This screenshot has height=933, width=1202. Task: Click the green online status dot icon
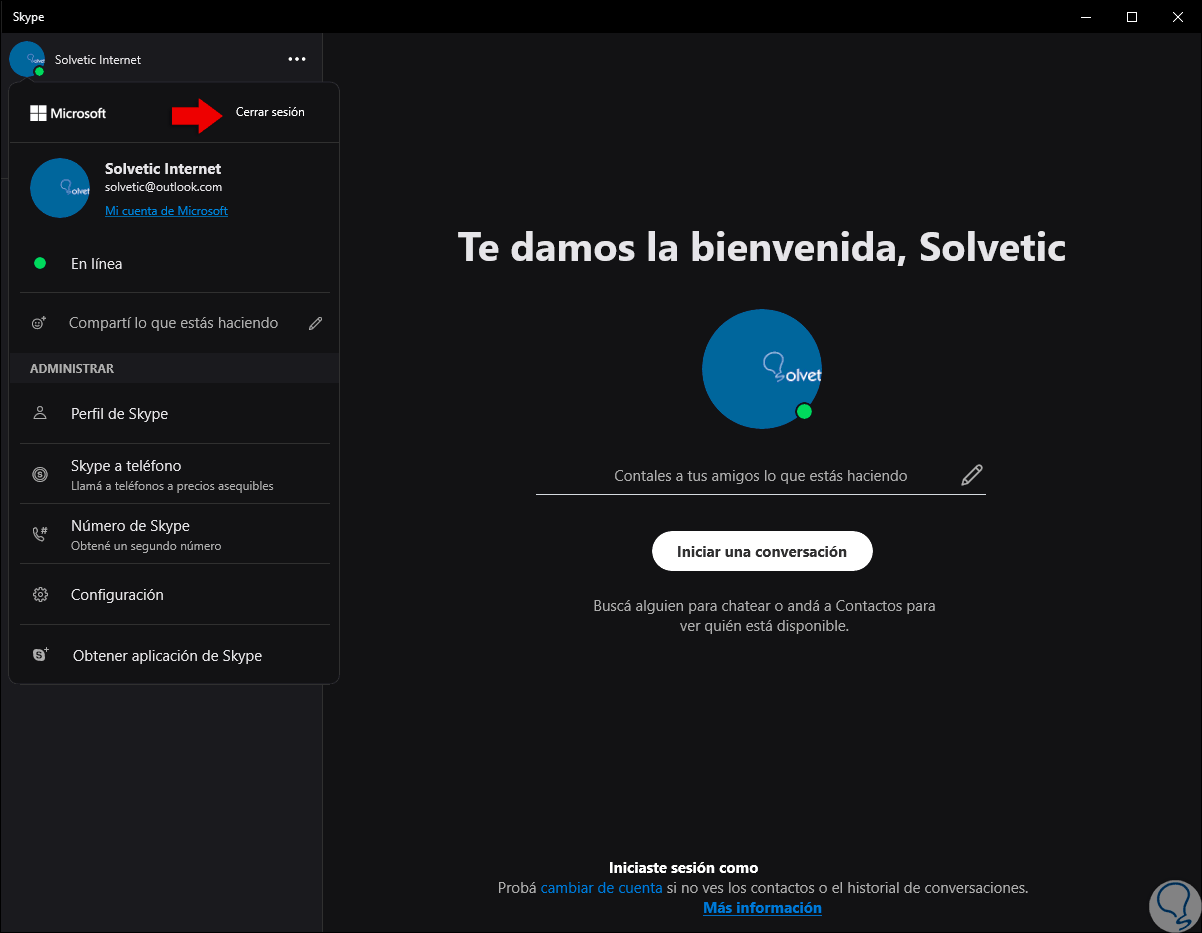[x=40, y=264]
